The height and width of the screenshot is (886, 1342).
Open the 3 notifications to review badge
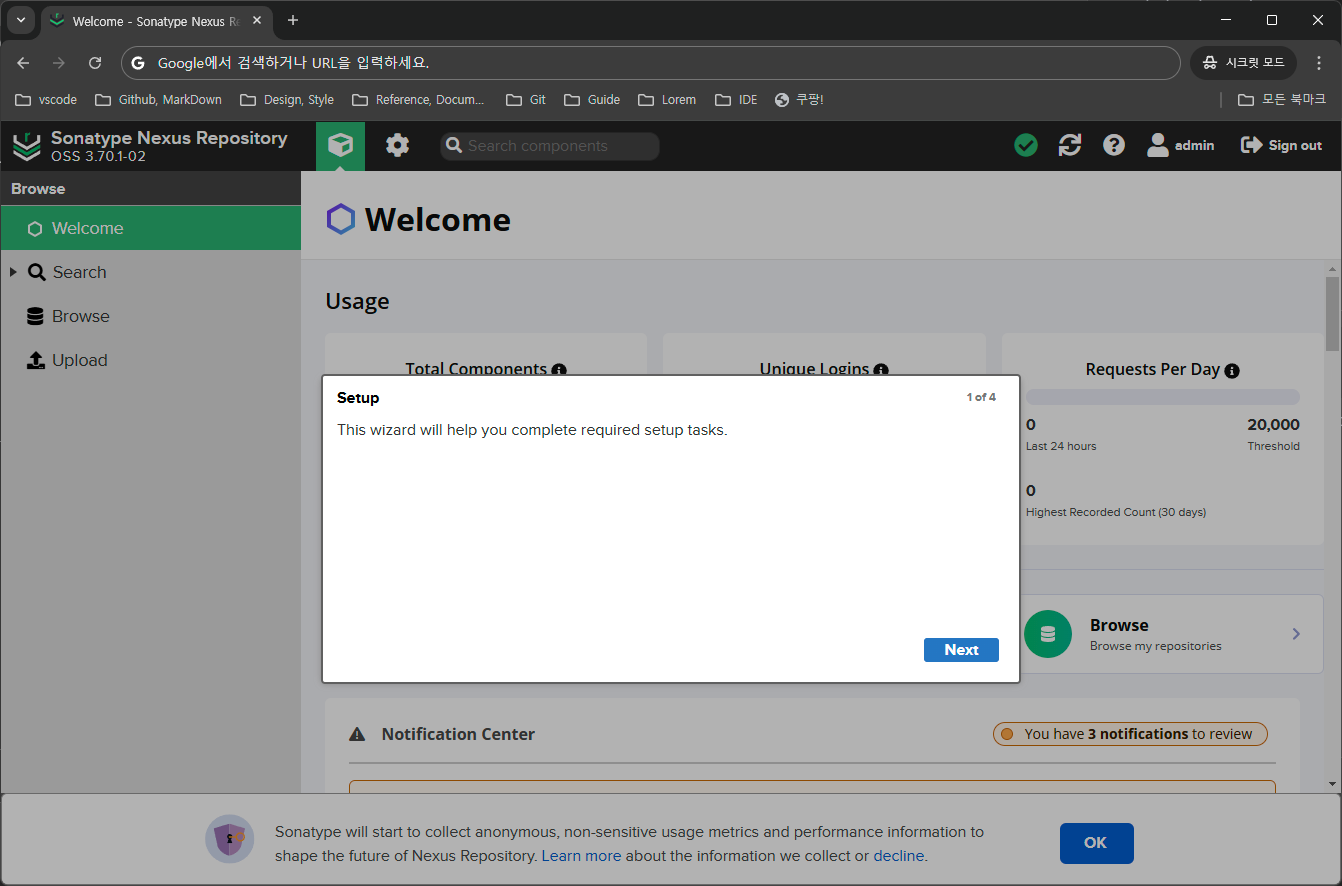click(x=1130, y=734)
